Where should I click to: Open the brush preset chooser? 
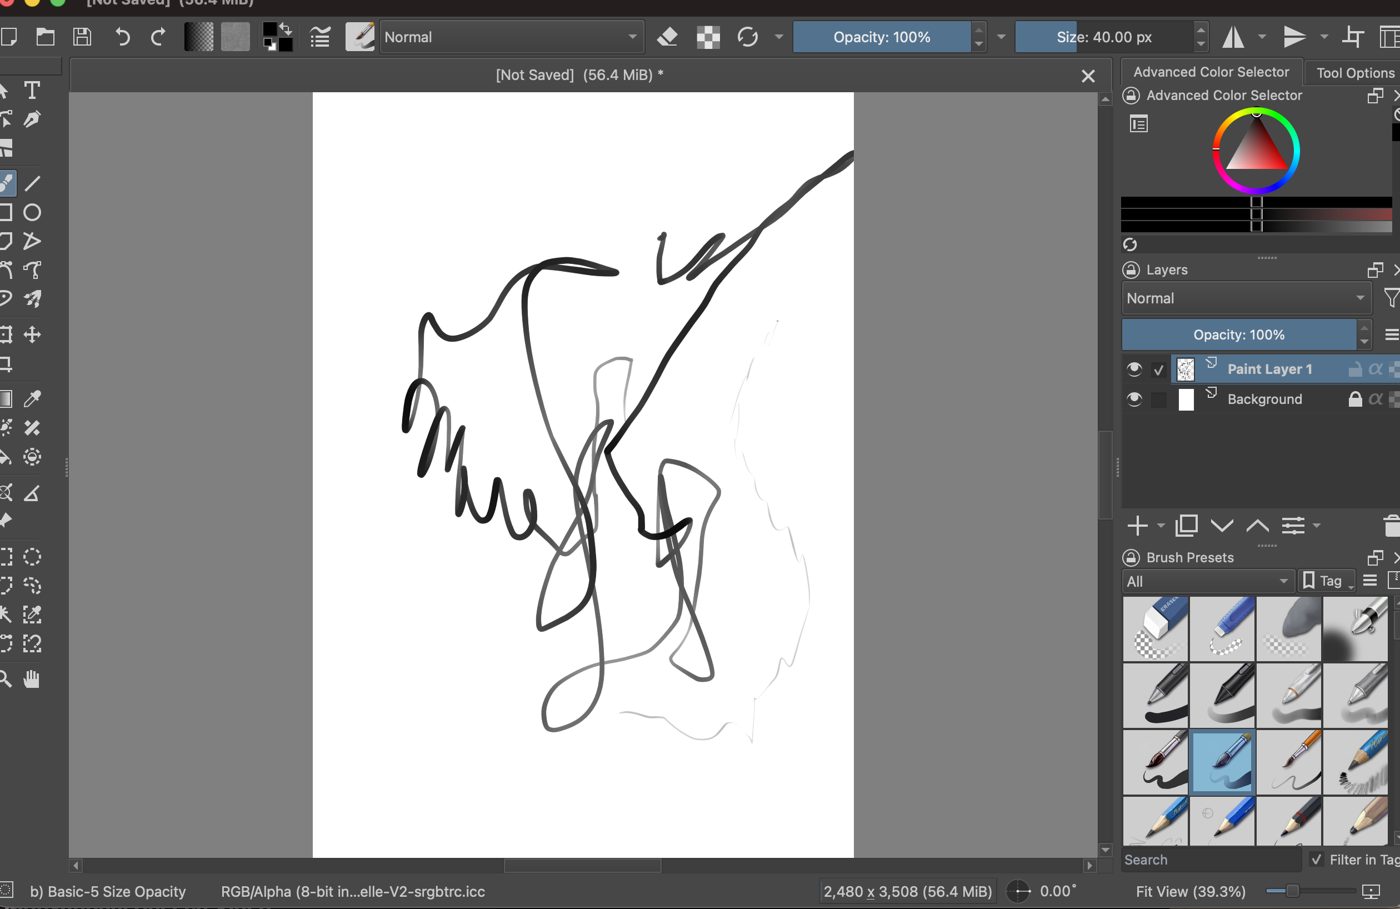pos(360,37)
